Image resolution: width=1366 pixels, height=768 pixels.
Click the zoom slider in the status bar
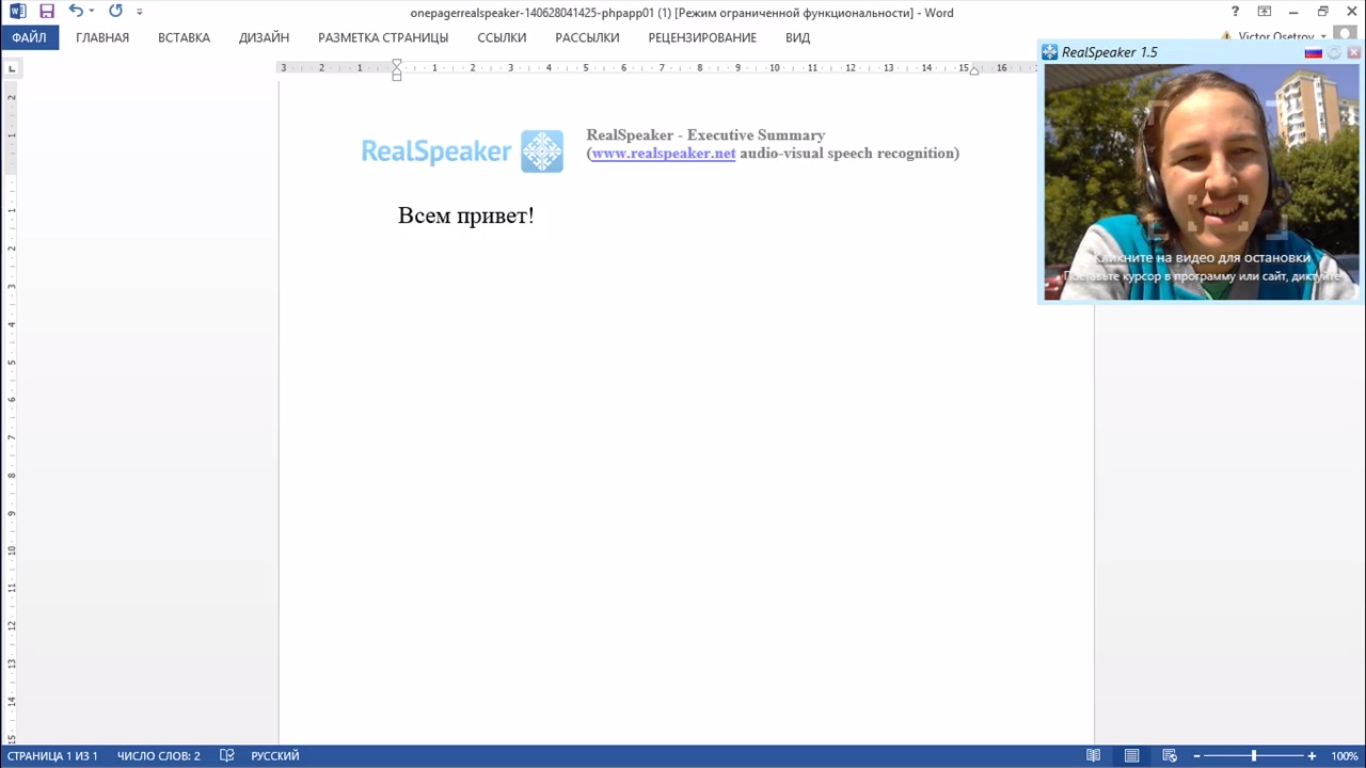(x=1254, y=756)
